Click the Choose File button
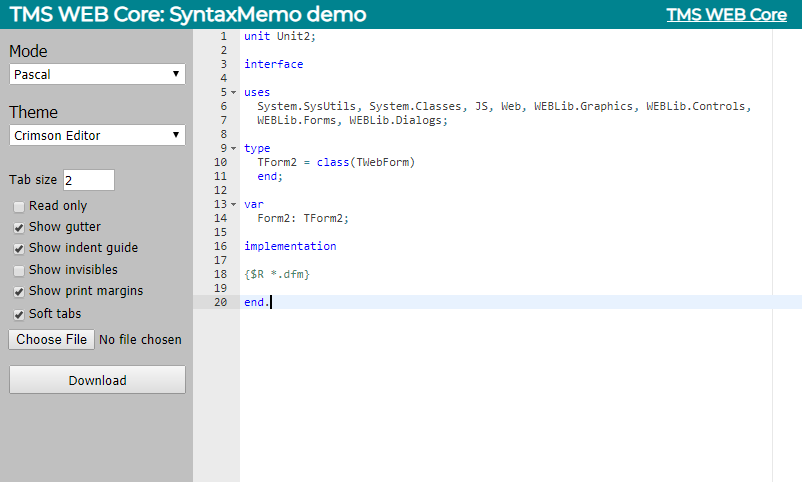The width and height of the screenshot is (802, 482). (52, 339)
